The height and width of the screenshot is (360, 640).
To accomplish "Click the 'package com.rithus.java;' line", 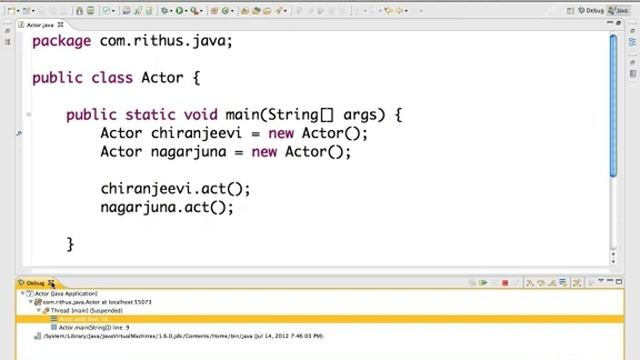I will tap(132, 41).
